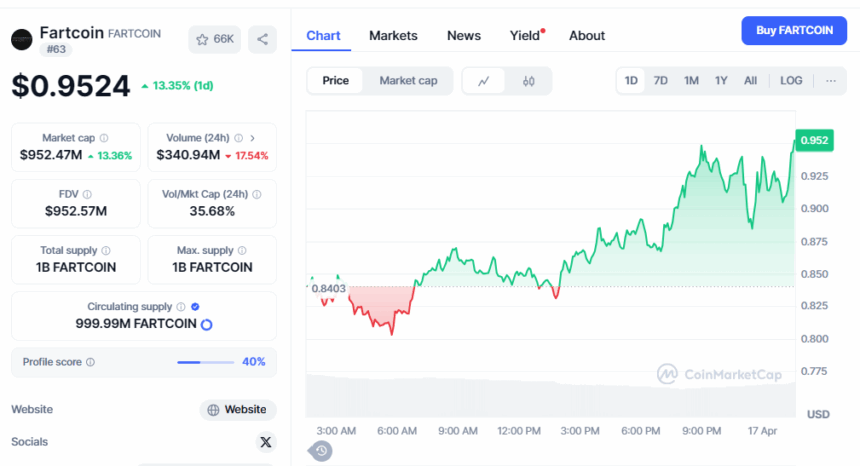Open Max. supply info icon
Viewport: 860px width, 466px height.
pyautogui.click(x=242, y=251)
